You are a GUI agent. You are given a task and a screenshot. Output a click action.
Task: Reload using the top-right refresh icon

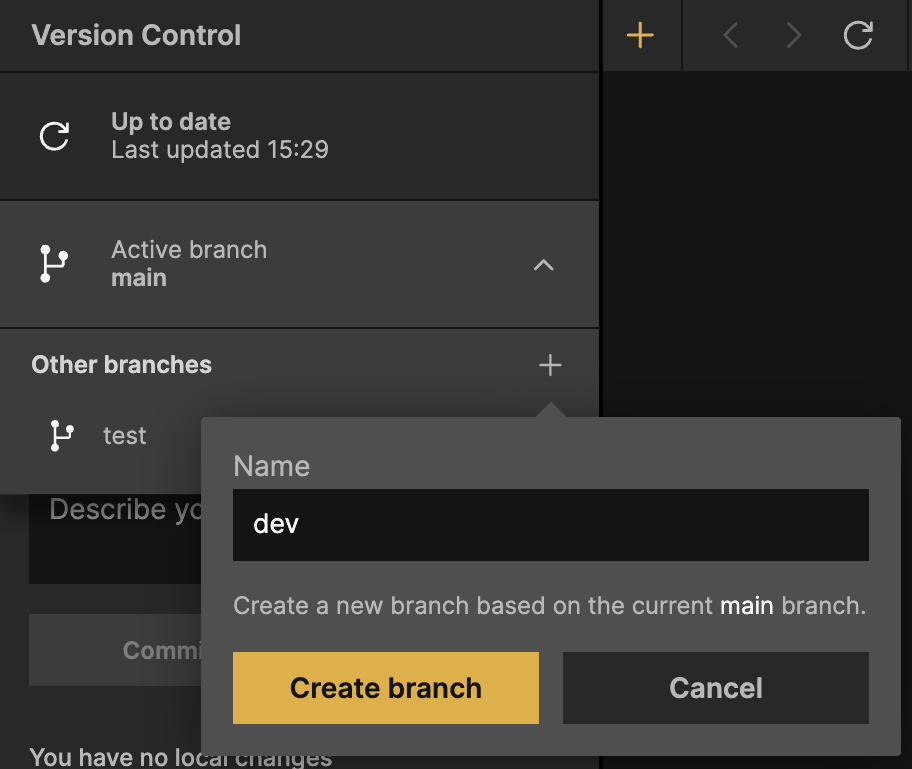[x=857, y=36]
